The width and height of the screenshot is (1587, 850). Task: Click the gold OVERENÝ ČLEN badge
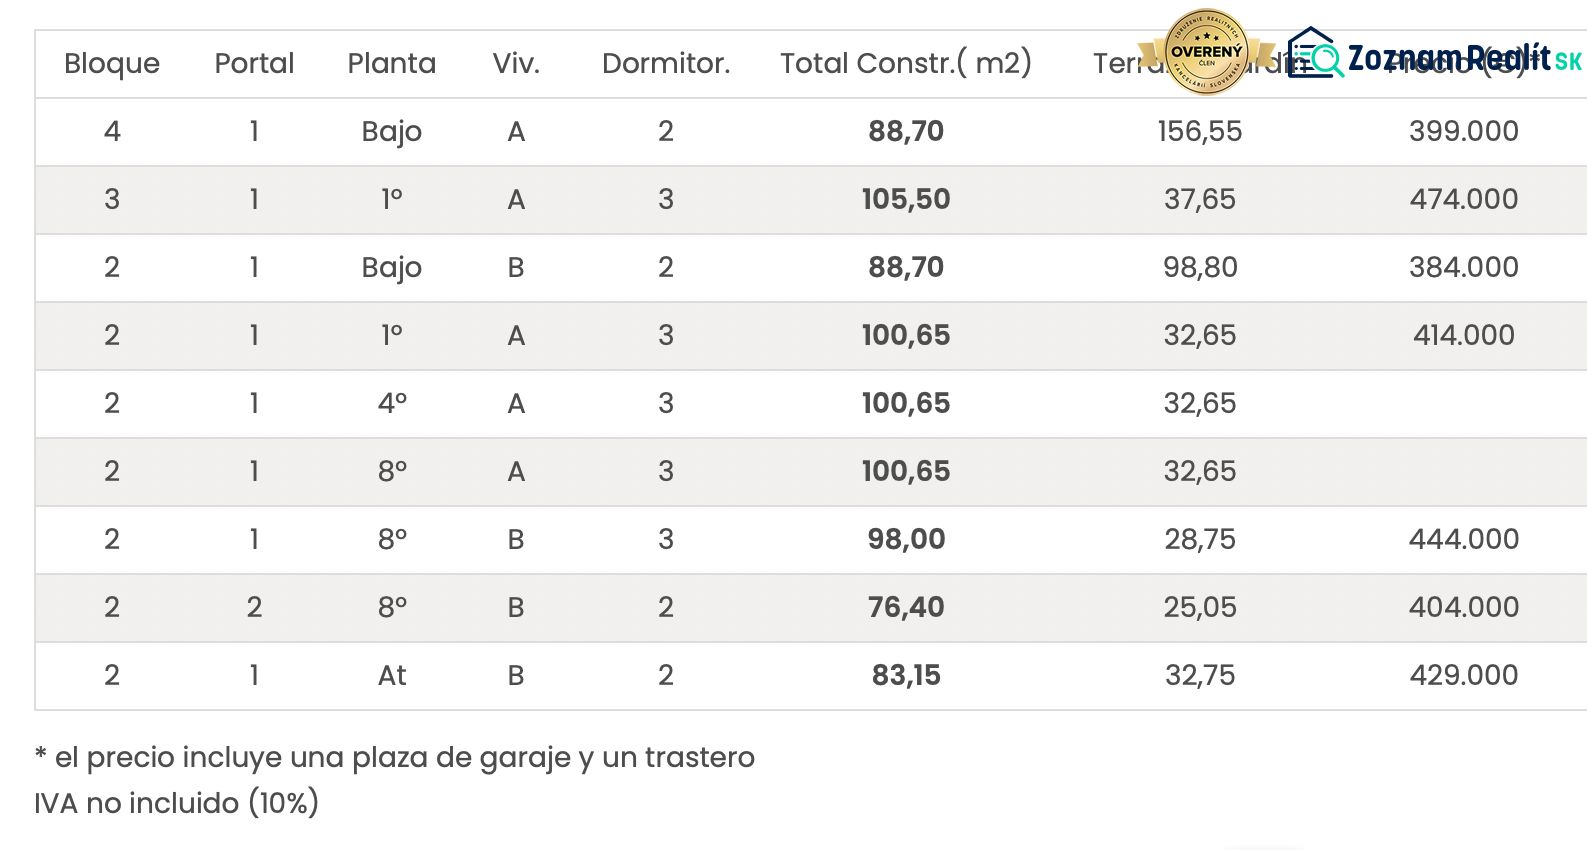pyautogui.click(x=1206, y=53)
